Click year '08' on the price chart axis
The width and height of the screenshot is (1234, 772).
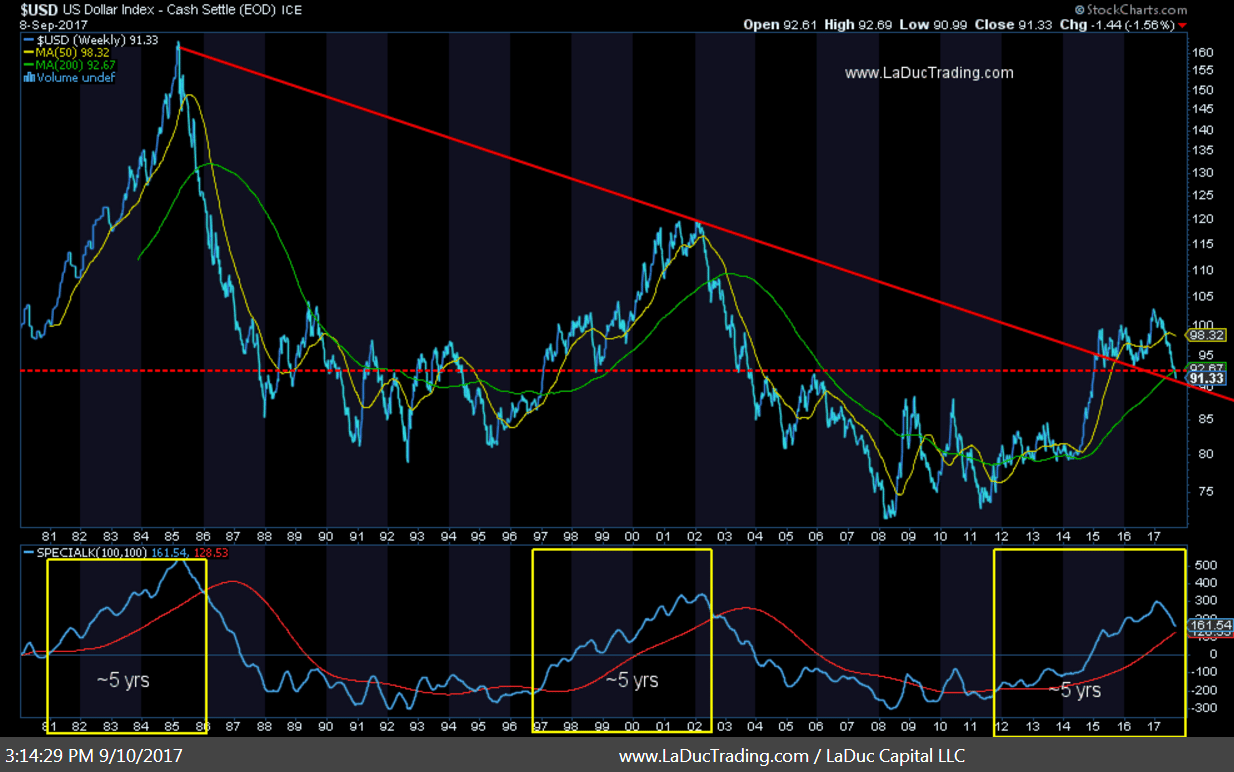pyautogui.click(x=878, y=537)
